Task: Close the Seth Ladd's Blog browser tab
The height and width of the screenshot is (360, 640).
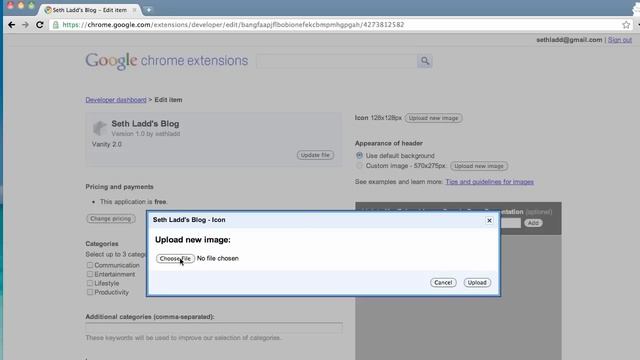Action: pos(134,10)
